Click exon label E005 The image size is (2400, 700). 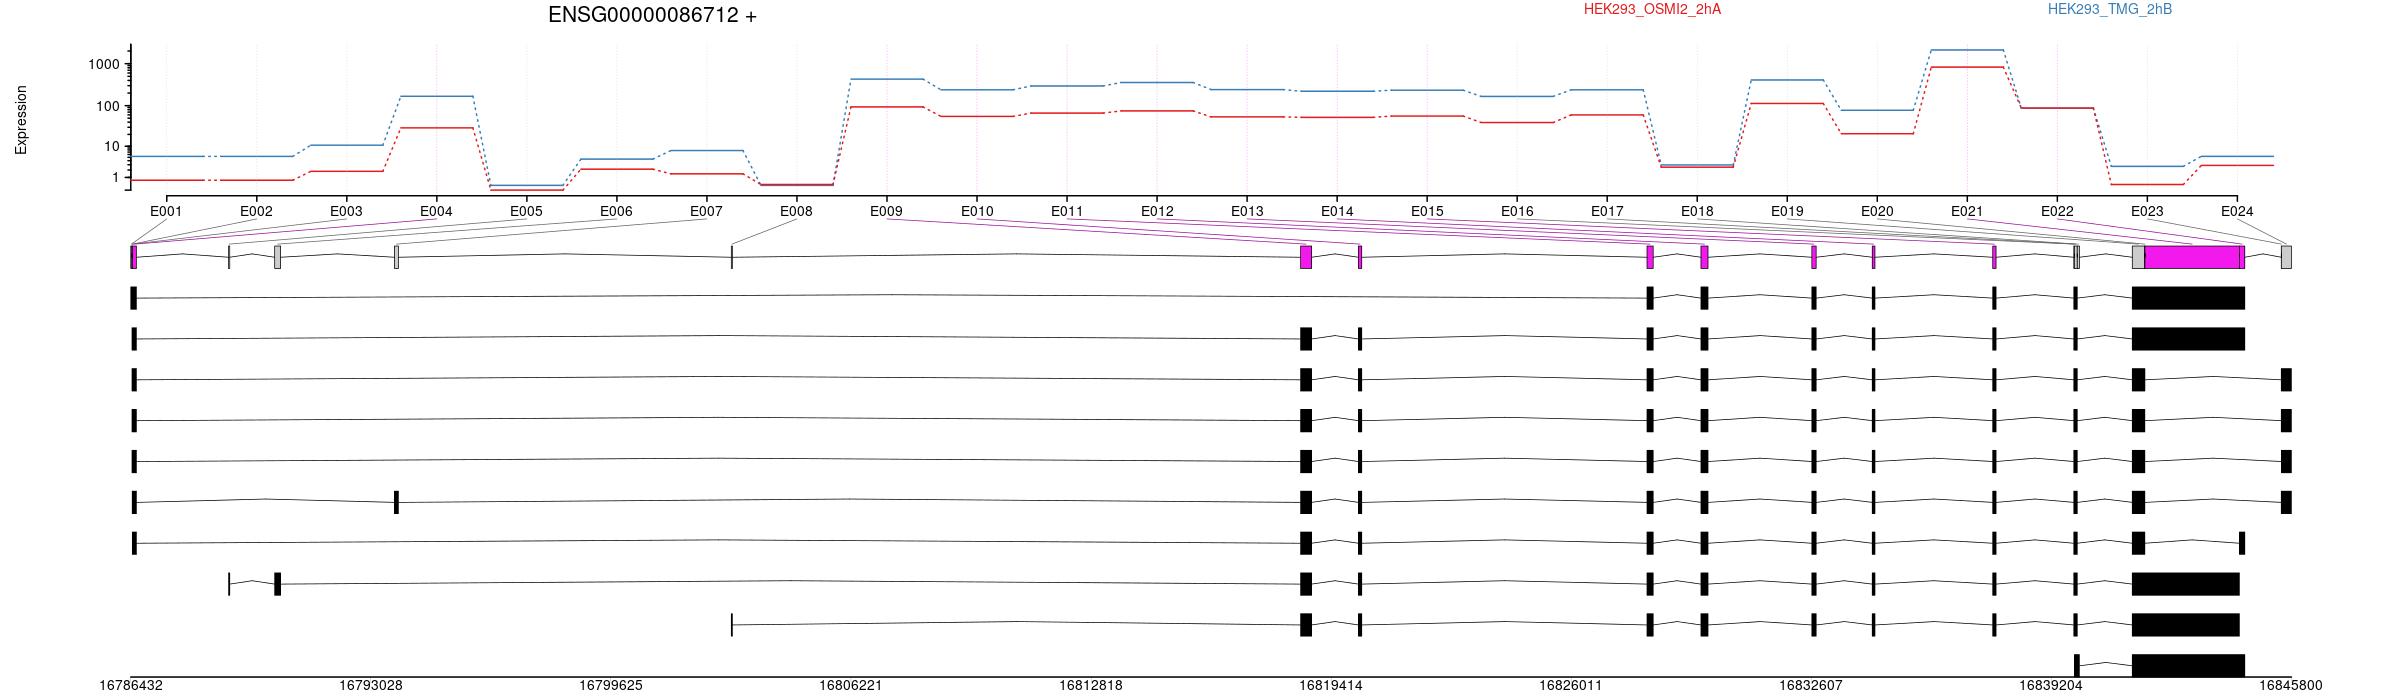(526, 211)
